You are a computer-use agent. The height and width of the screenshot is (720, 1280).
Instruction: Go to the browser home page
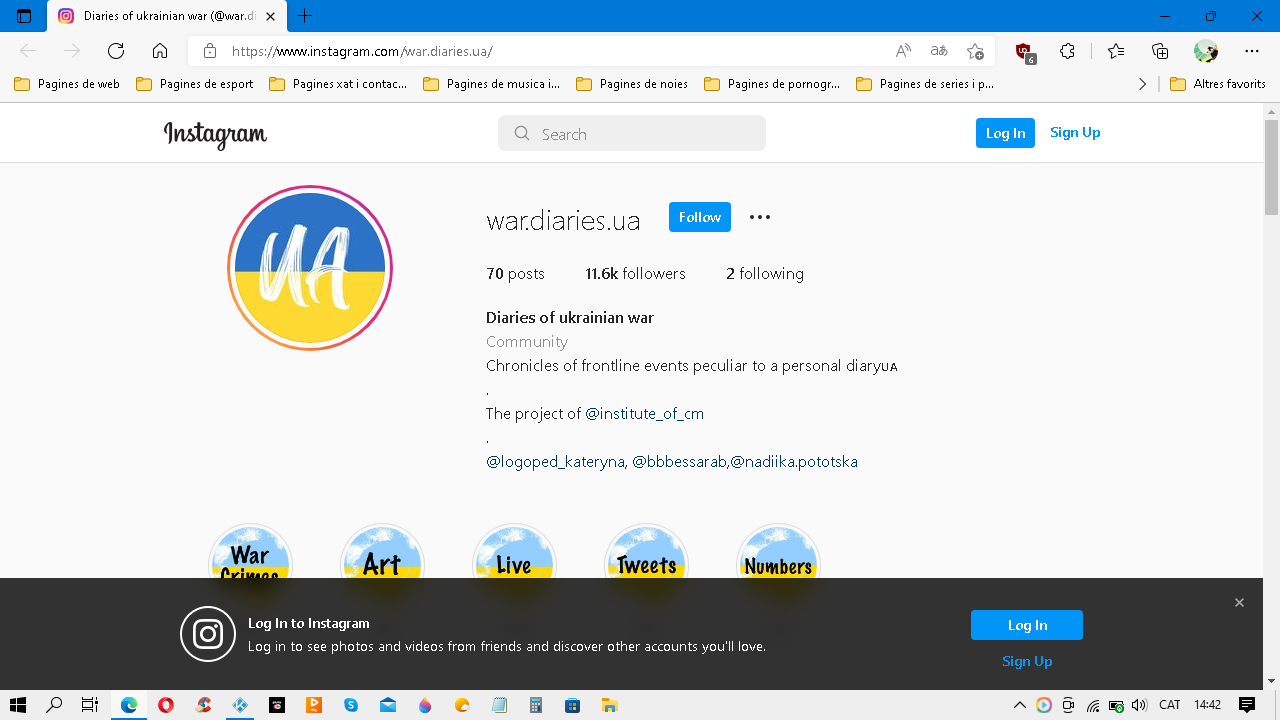(160, 51)
